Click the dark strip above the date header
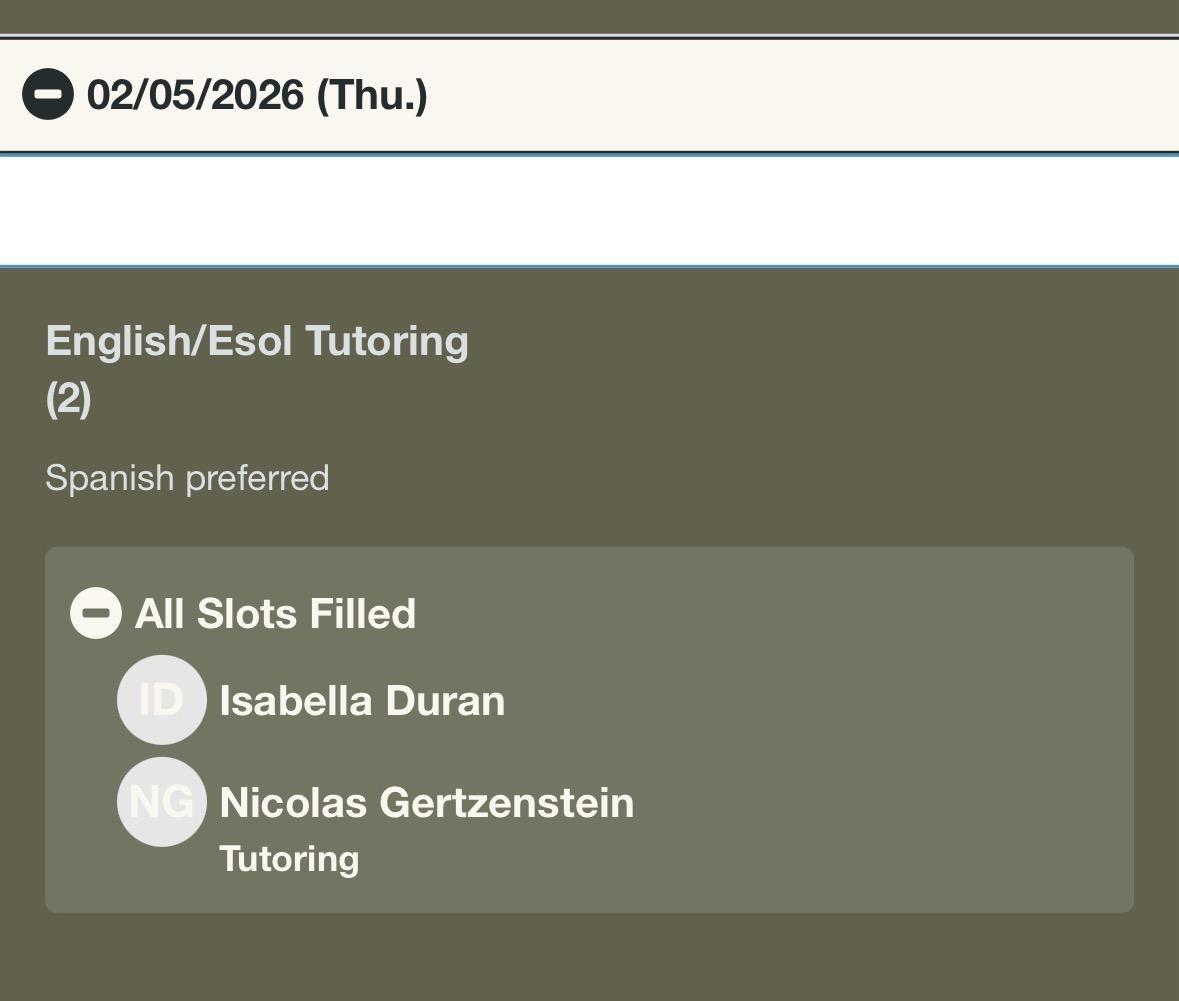Image resolution: width=1179 pixels, height=1001 pixels. click(x=589, y=15)
